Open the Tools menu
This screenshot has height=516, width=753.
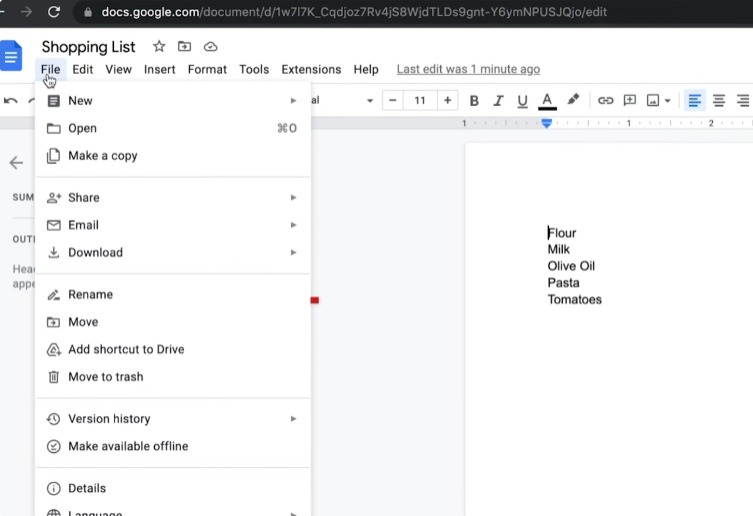tap(254, 69)
